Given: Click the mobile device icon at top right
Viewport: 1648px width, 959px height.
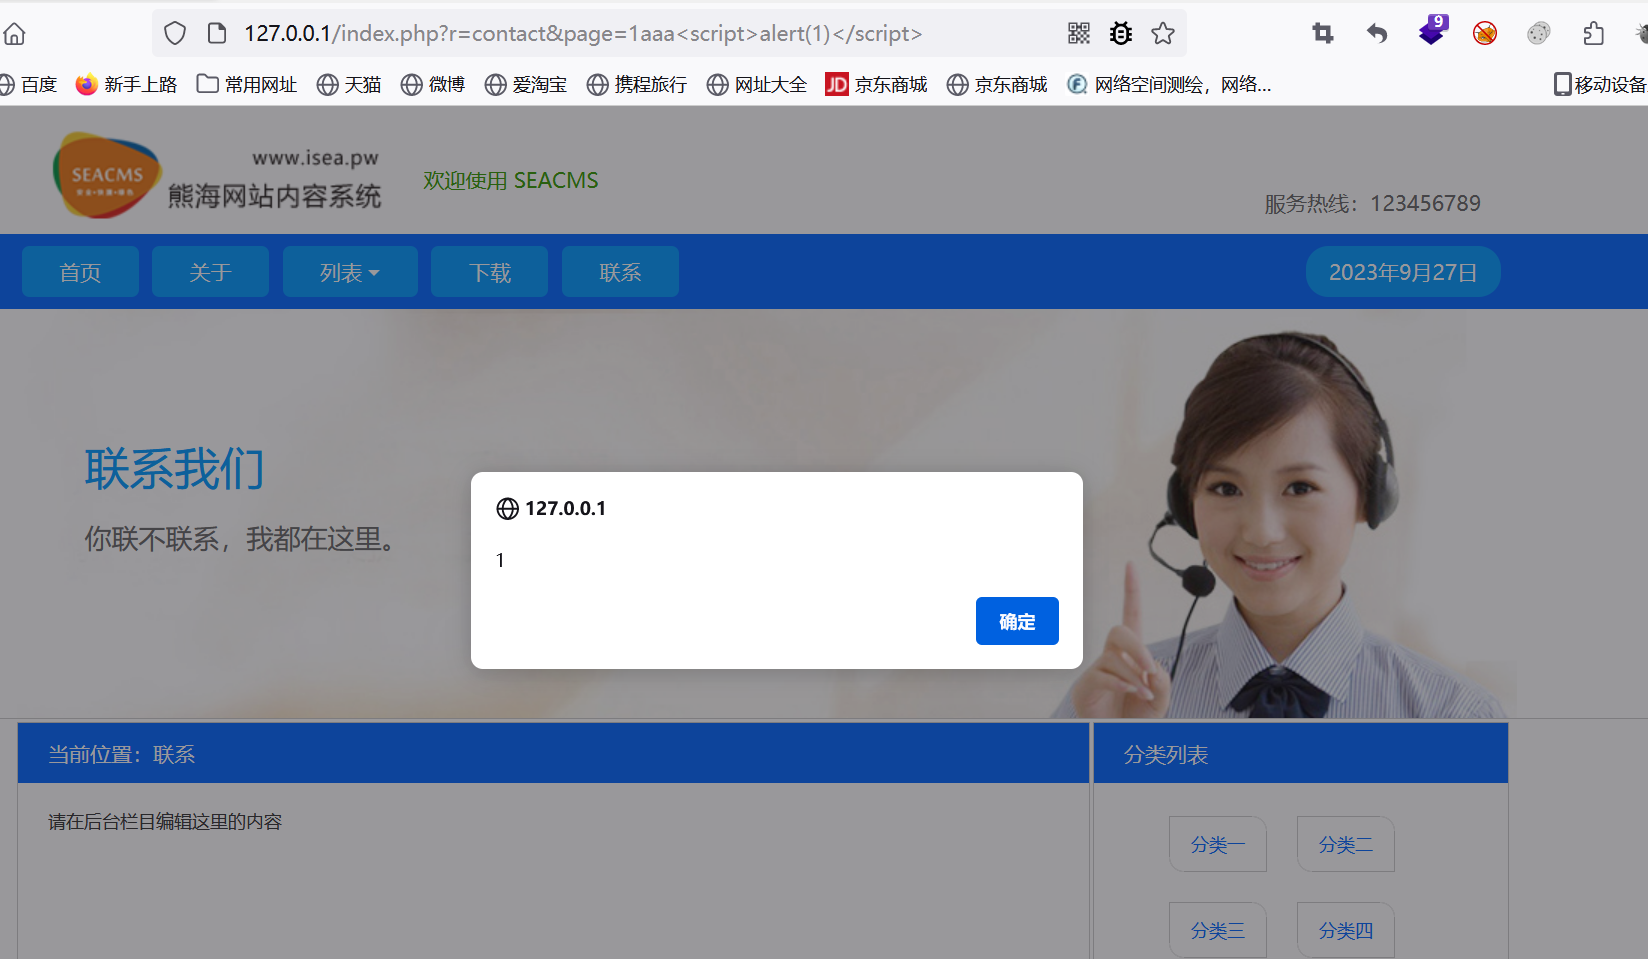Looking at the screenshot, I should coord(1562,84).
